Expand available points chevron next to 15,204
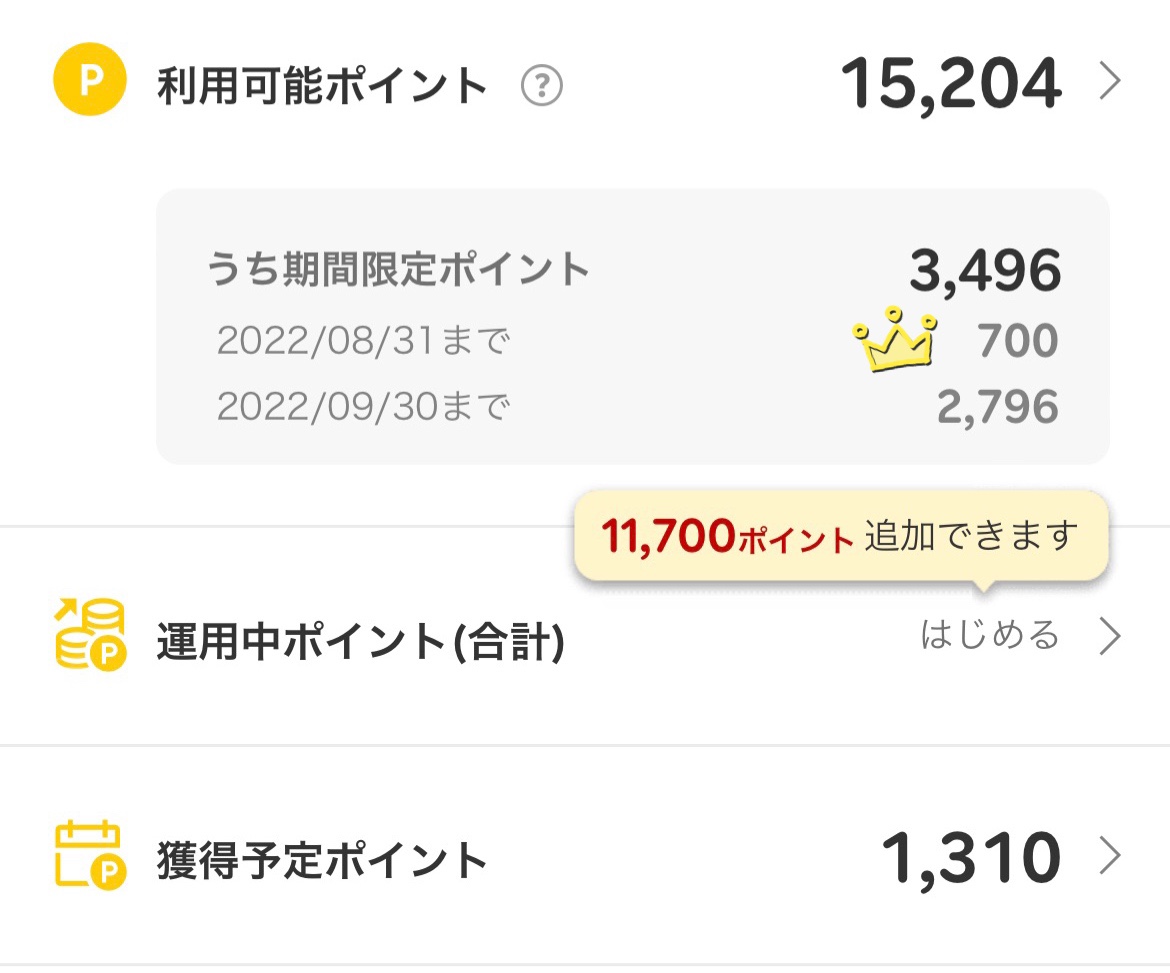The width and height of the screenshot is (1170, 973). (1109, 83)
